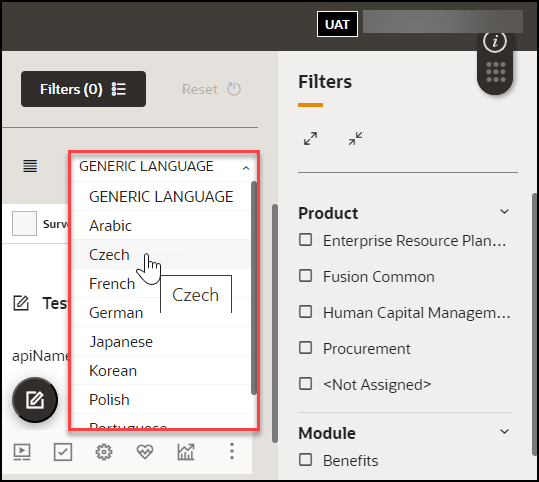Check the Fusion Common filter
Image resolution: width=539 pixels, height=482 pixels.
coord(306,276)
